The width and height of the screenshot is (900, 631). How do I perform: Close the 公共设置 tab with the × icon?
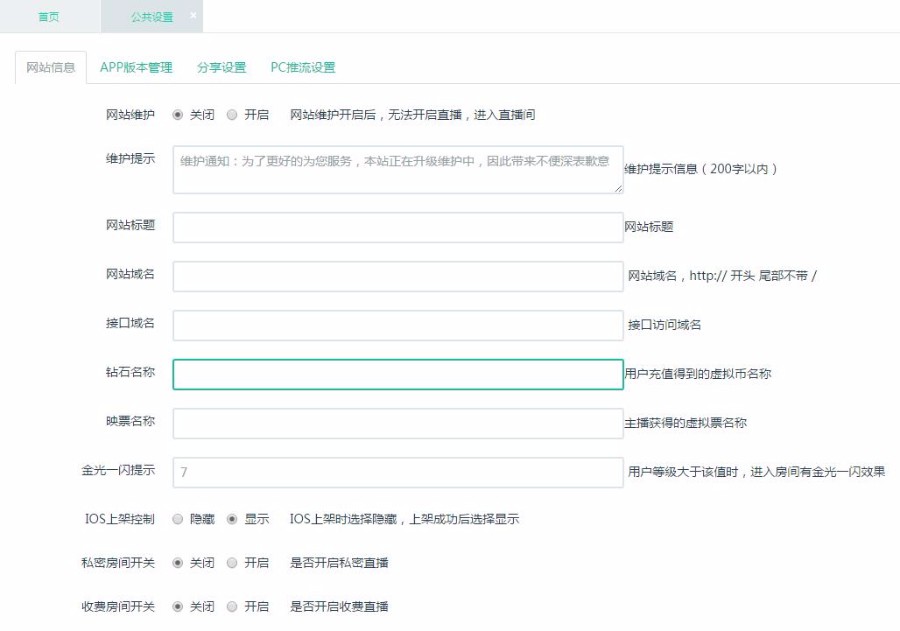tap(193, 16)
